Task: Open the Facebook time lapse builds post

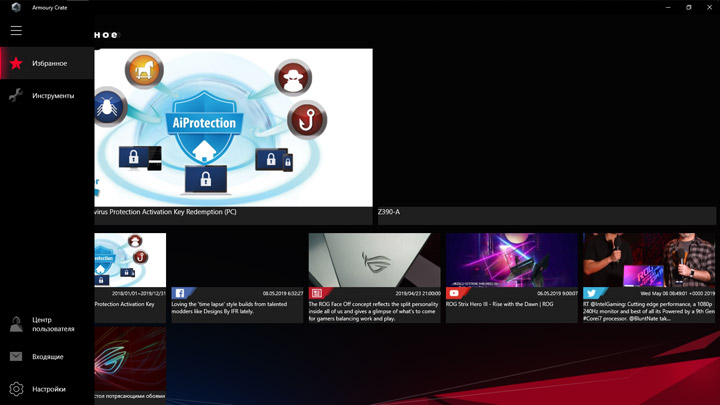Action: point(229,308)
